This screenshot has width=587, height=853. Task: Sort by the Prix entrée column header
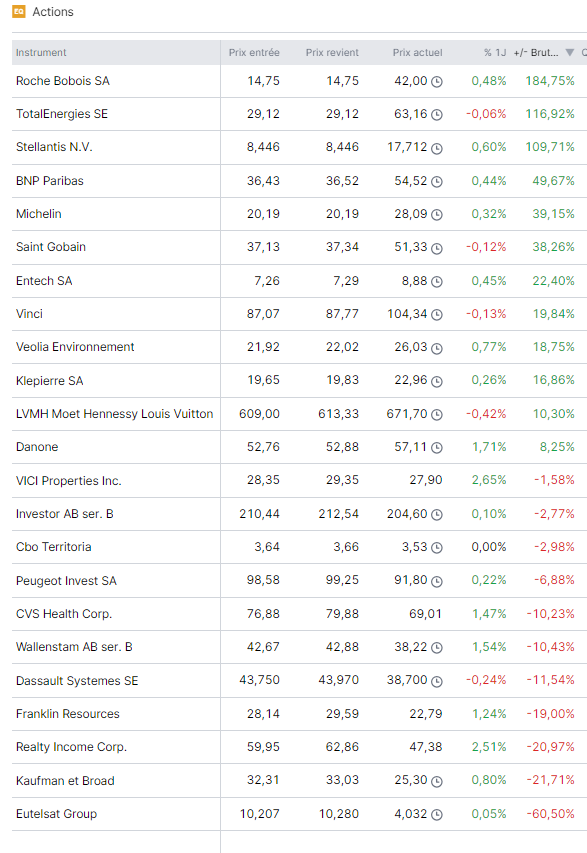[x=254, y=53]
